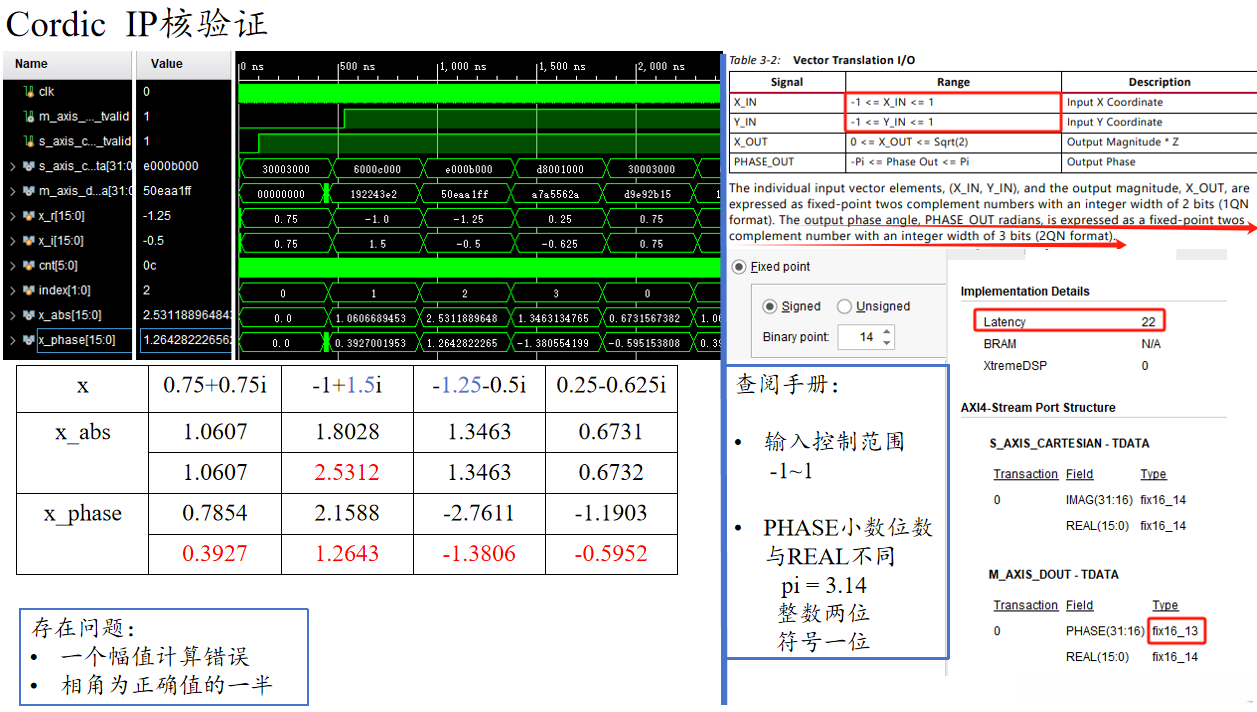The width and height of the screenshot is (1257, 712).
Task: Click the fix16_13 type label
Action: (1176, 631)
